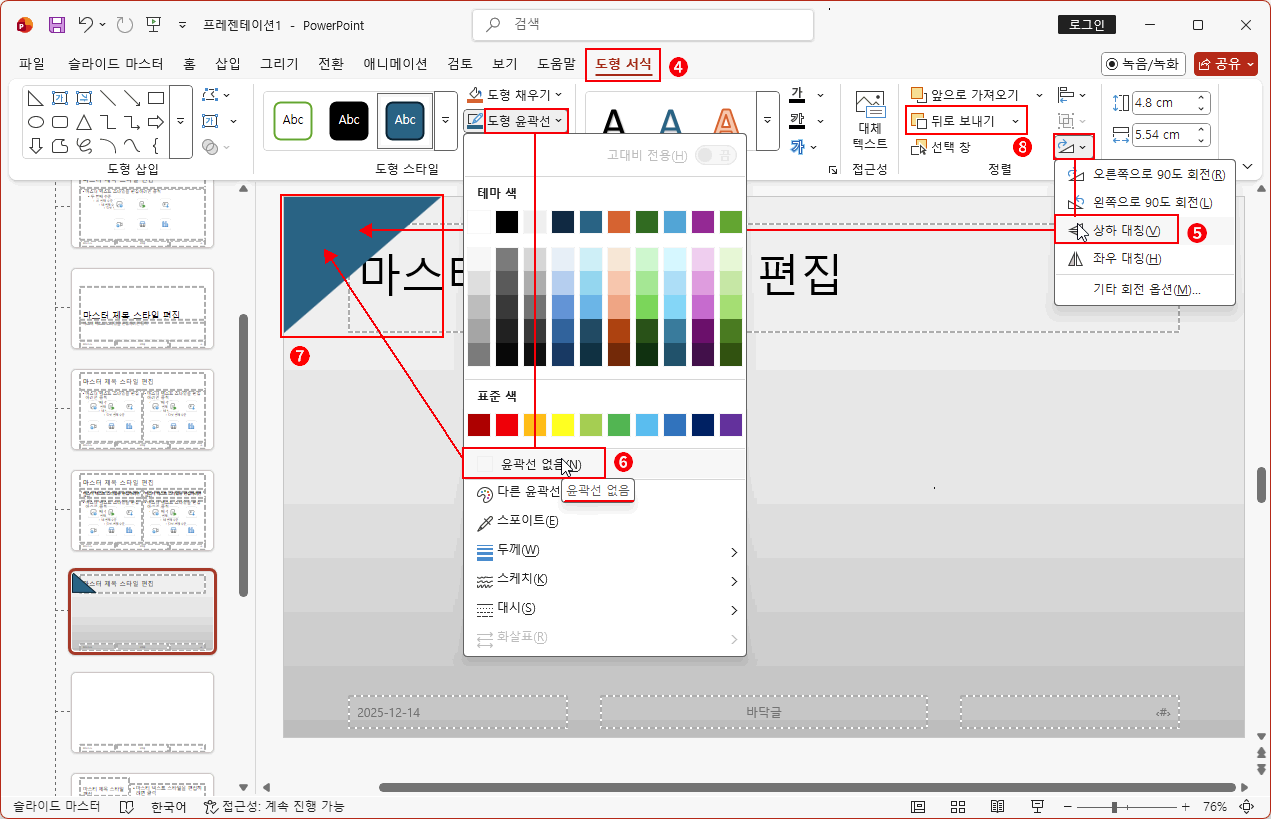Select the dark Abc shape style
The image size is (1271, 819).
coord(348,120)
